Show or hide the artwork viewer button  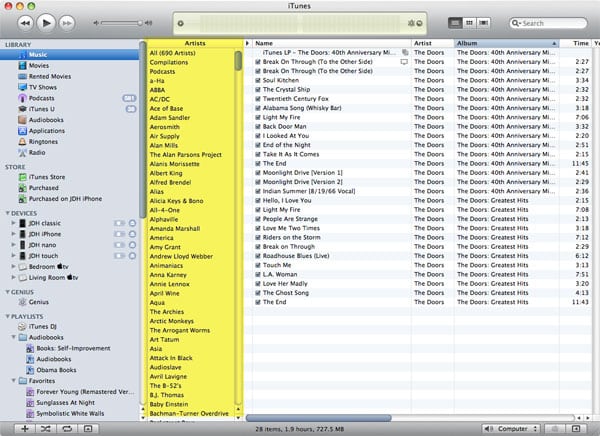pos(88,428)
